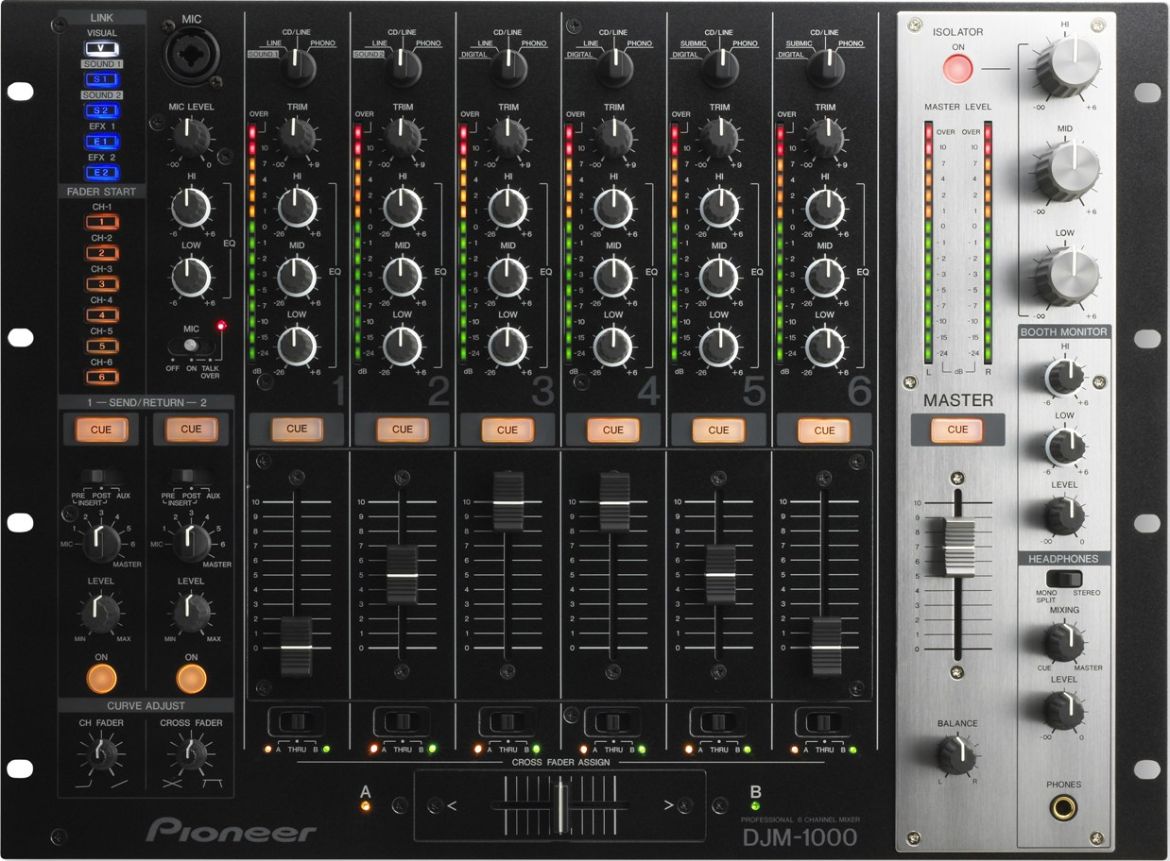Click the PHONES headphone jack
1170x861 pixels.
pyautogui.click(x=1064, y=808)
